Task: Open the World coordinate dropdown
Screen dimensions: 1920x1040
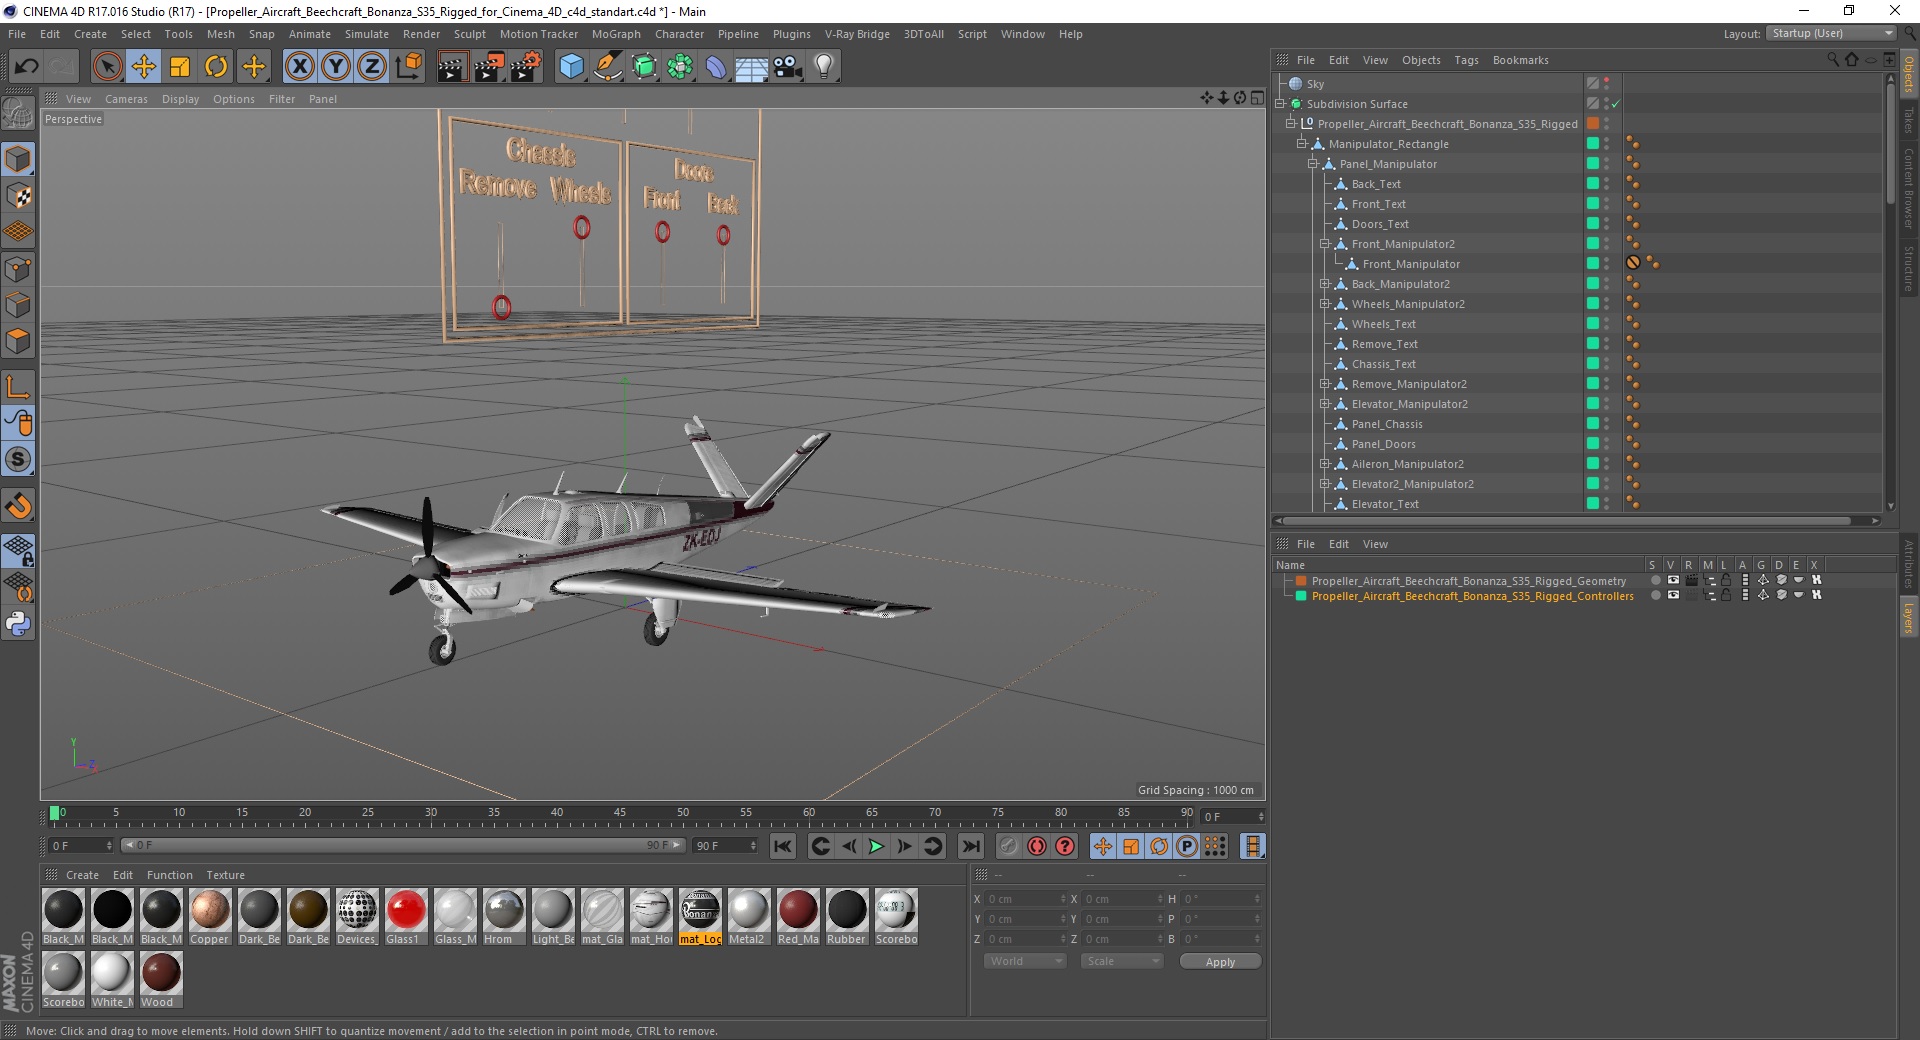Action: (1025, 961)
